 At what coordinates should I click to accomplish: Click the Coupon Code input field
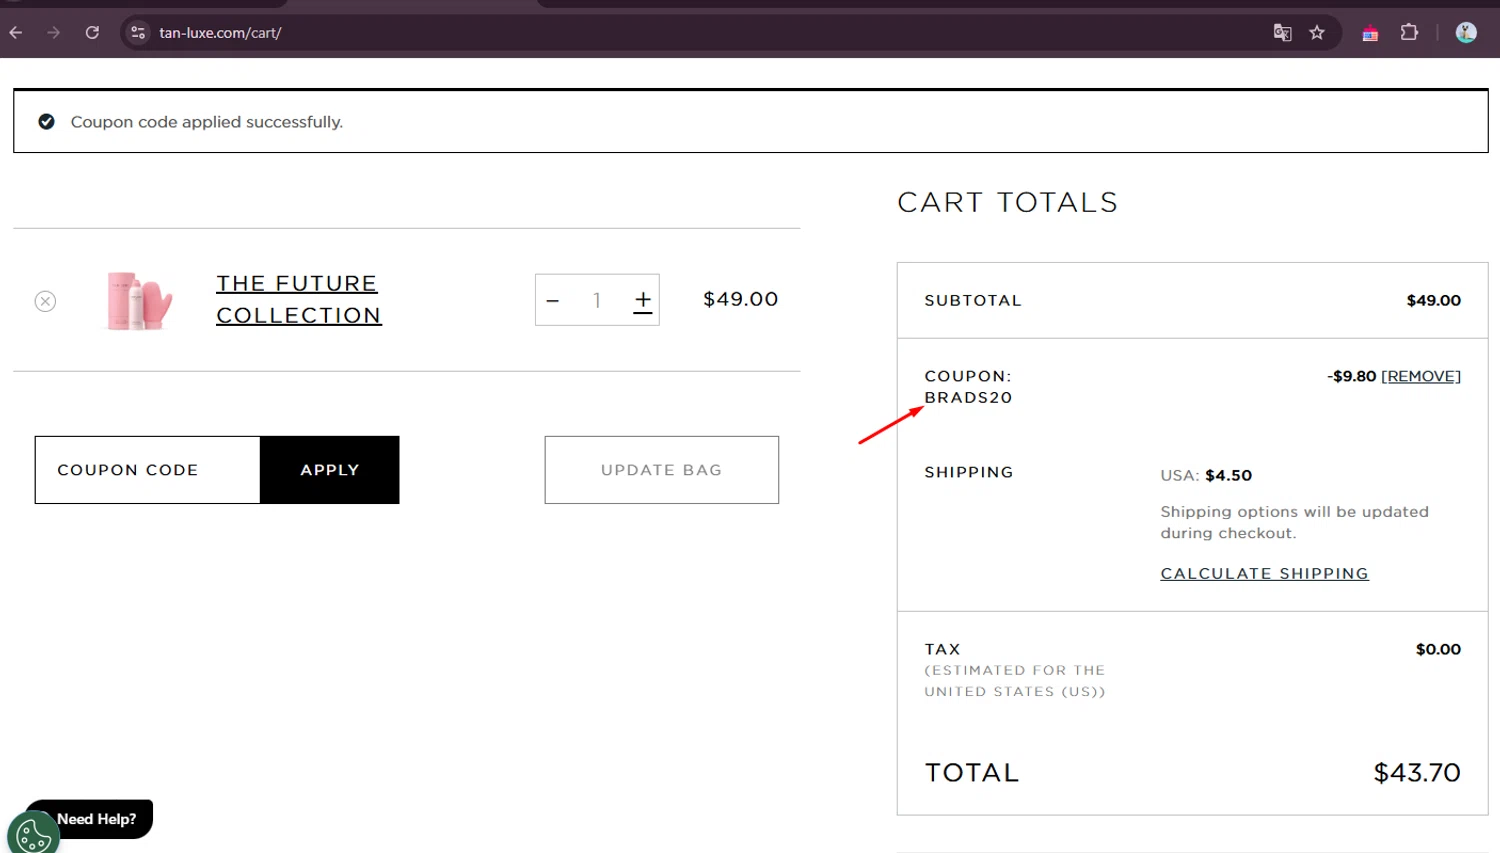[148, 470]
